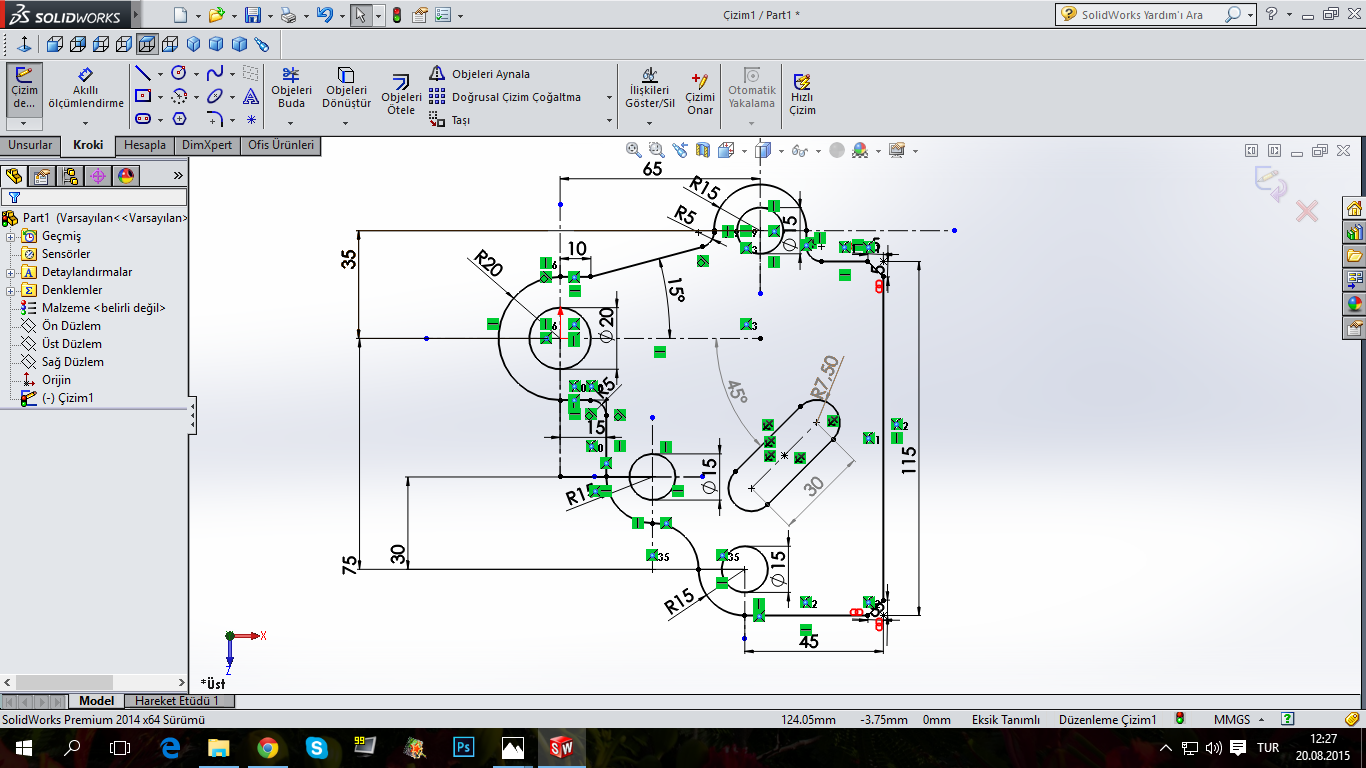Switch to the DimXpert tab
Viewport: 1366px width, 768px height.
[x=207, y=145]
